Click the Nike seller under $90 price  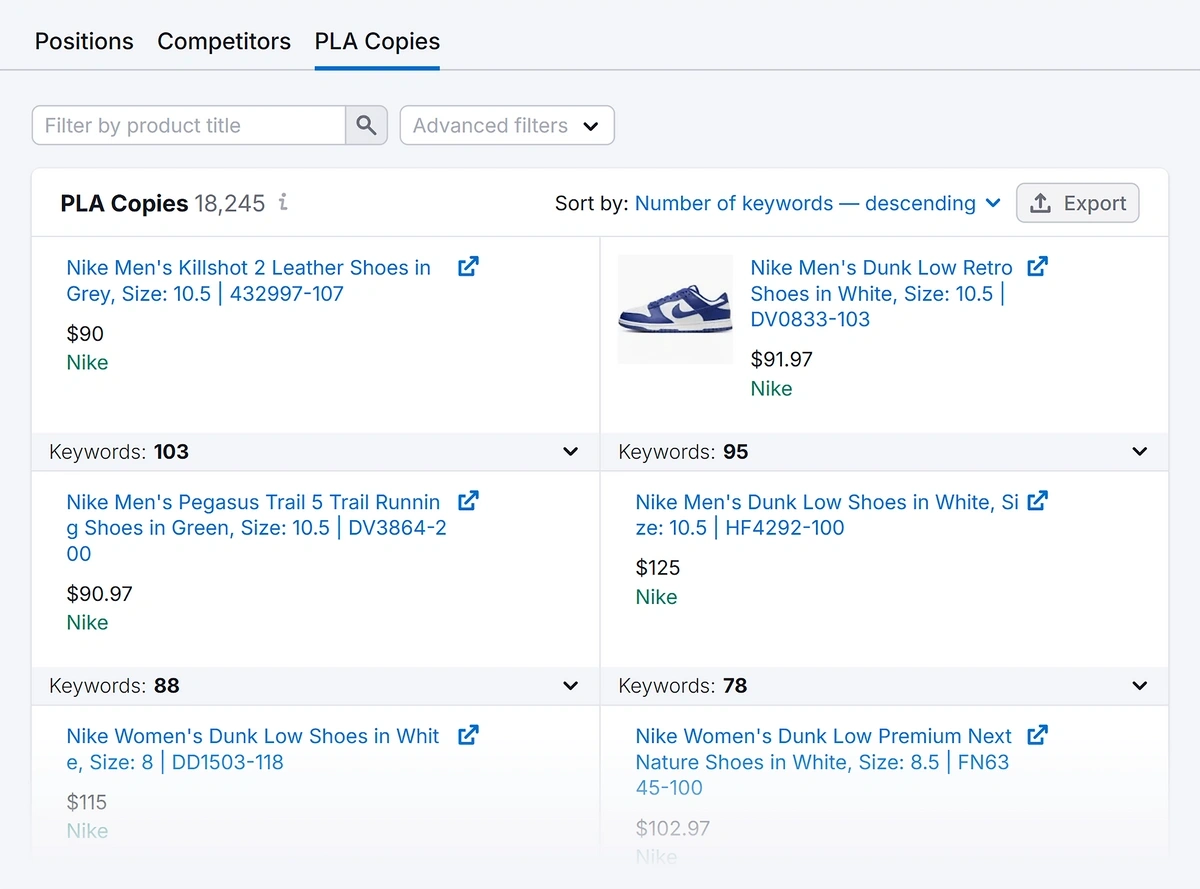coord(87,363)
